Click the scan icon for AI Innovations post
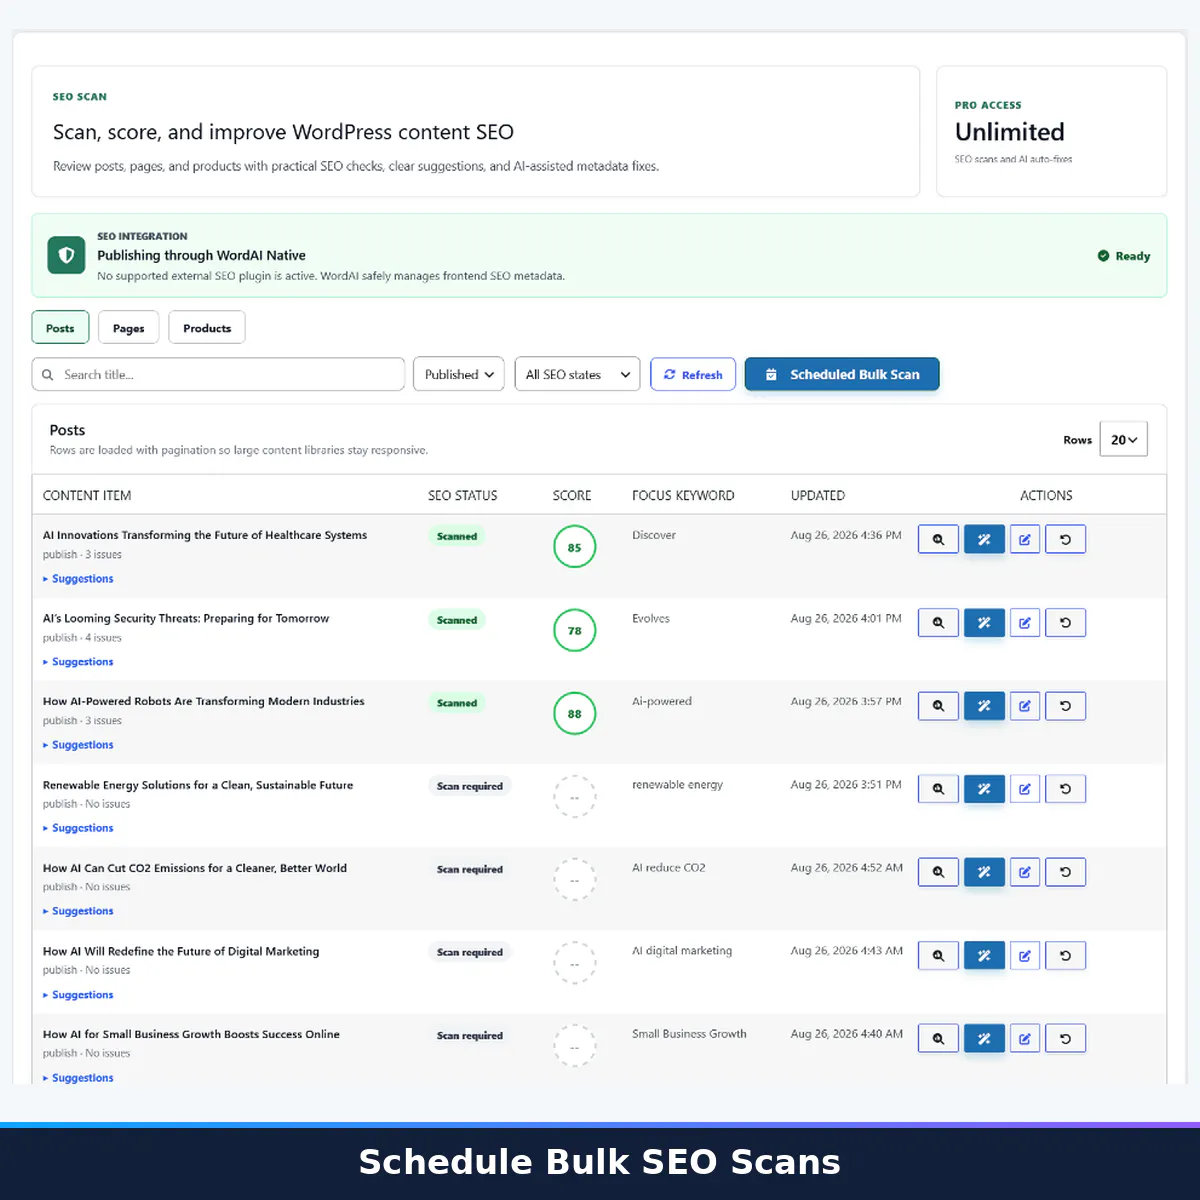Image resolution: width=1200 pixels, height=1200 pixels. 938,540
